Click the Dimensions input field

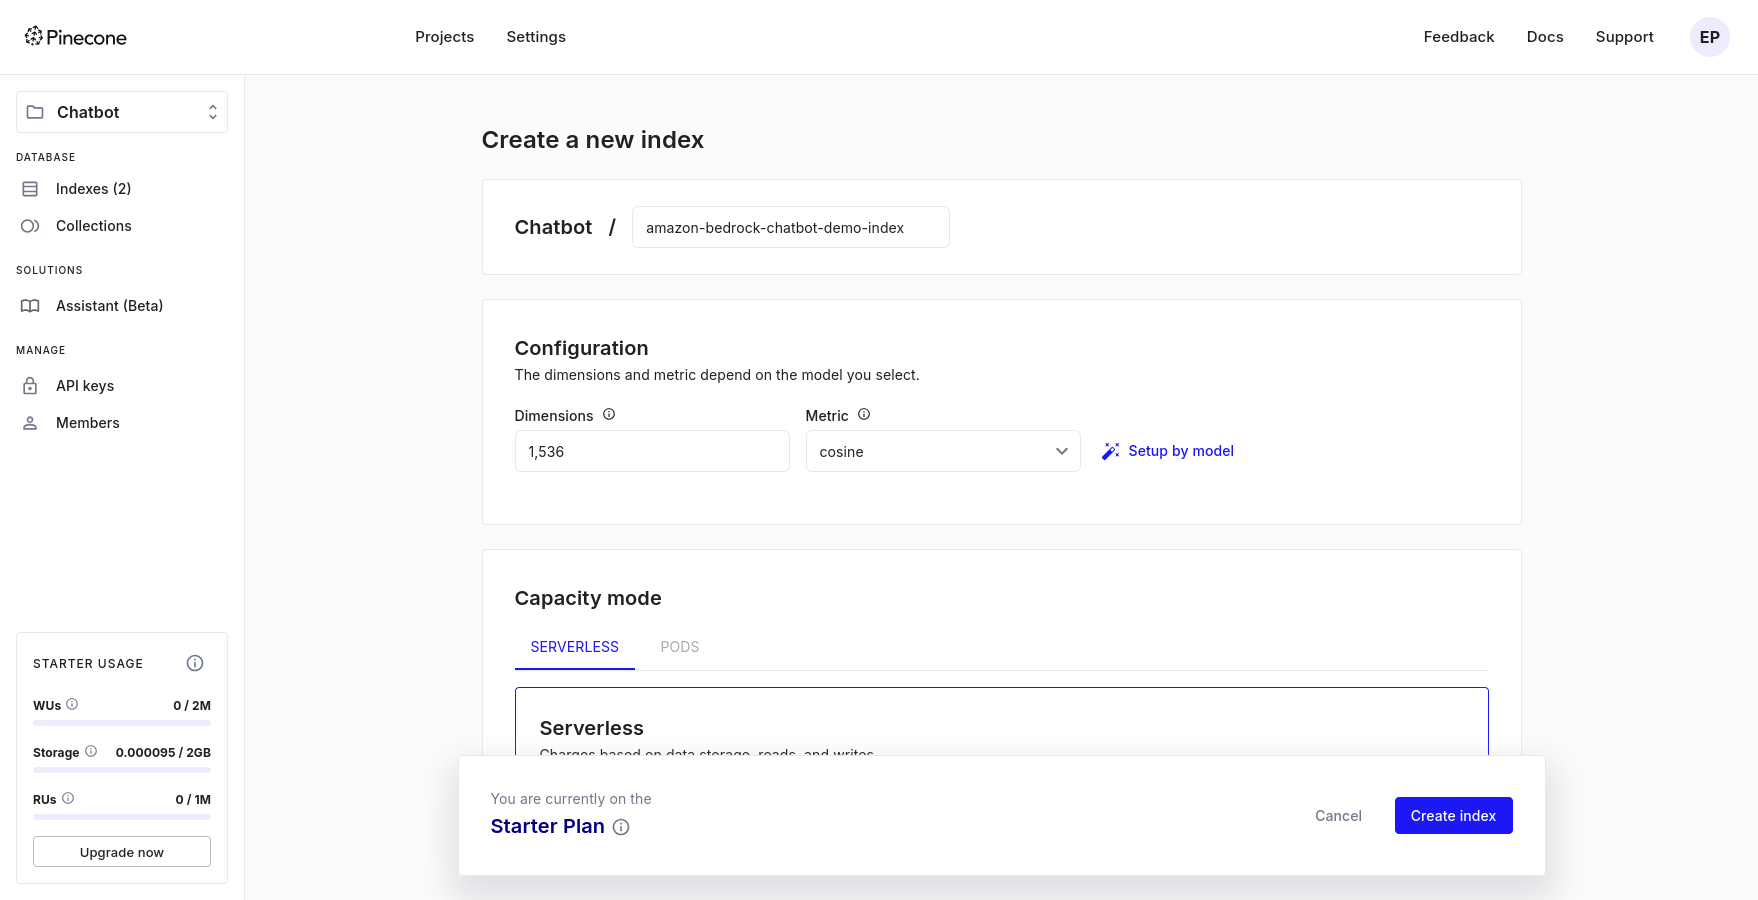(652, 451)
